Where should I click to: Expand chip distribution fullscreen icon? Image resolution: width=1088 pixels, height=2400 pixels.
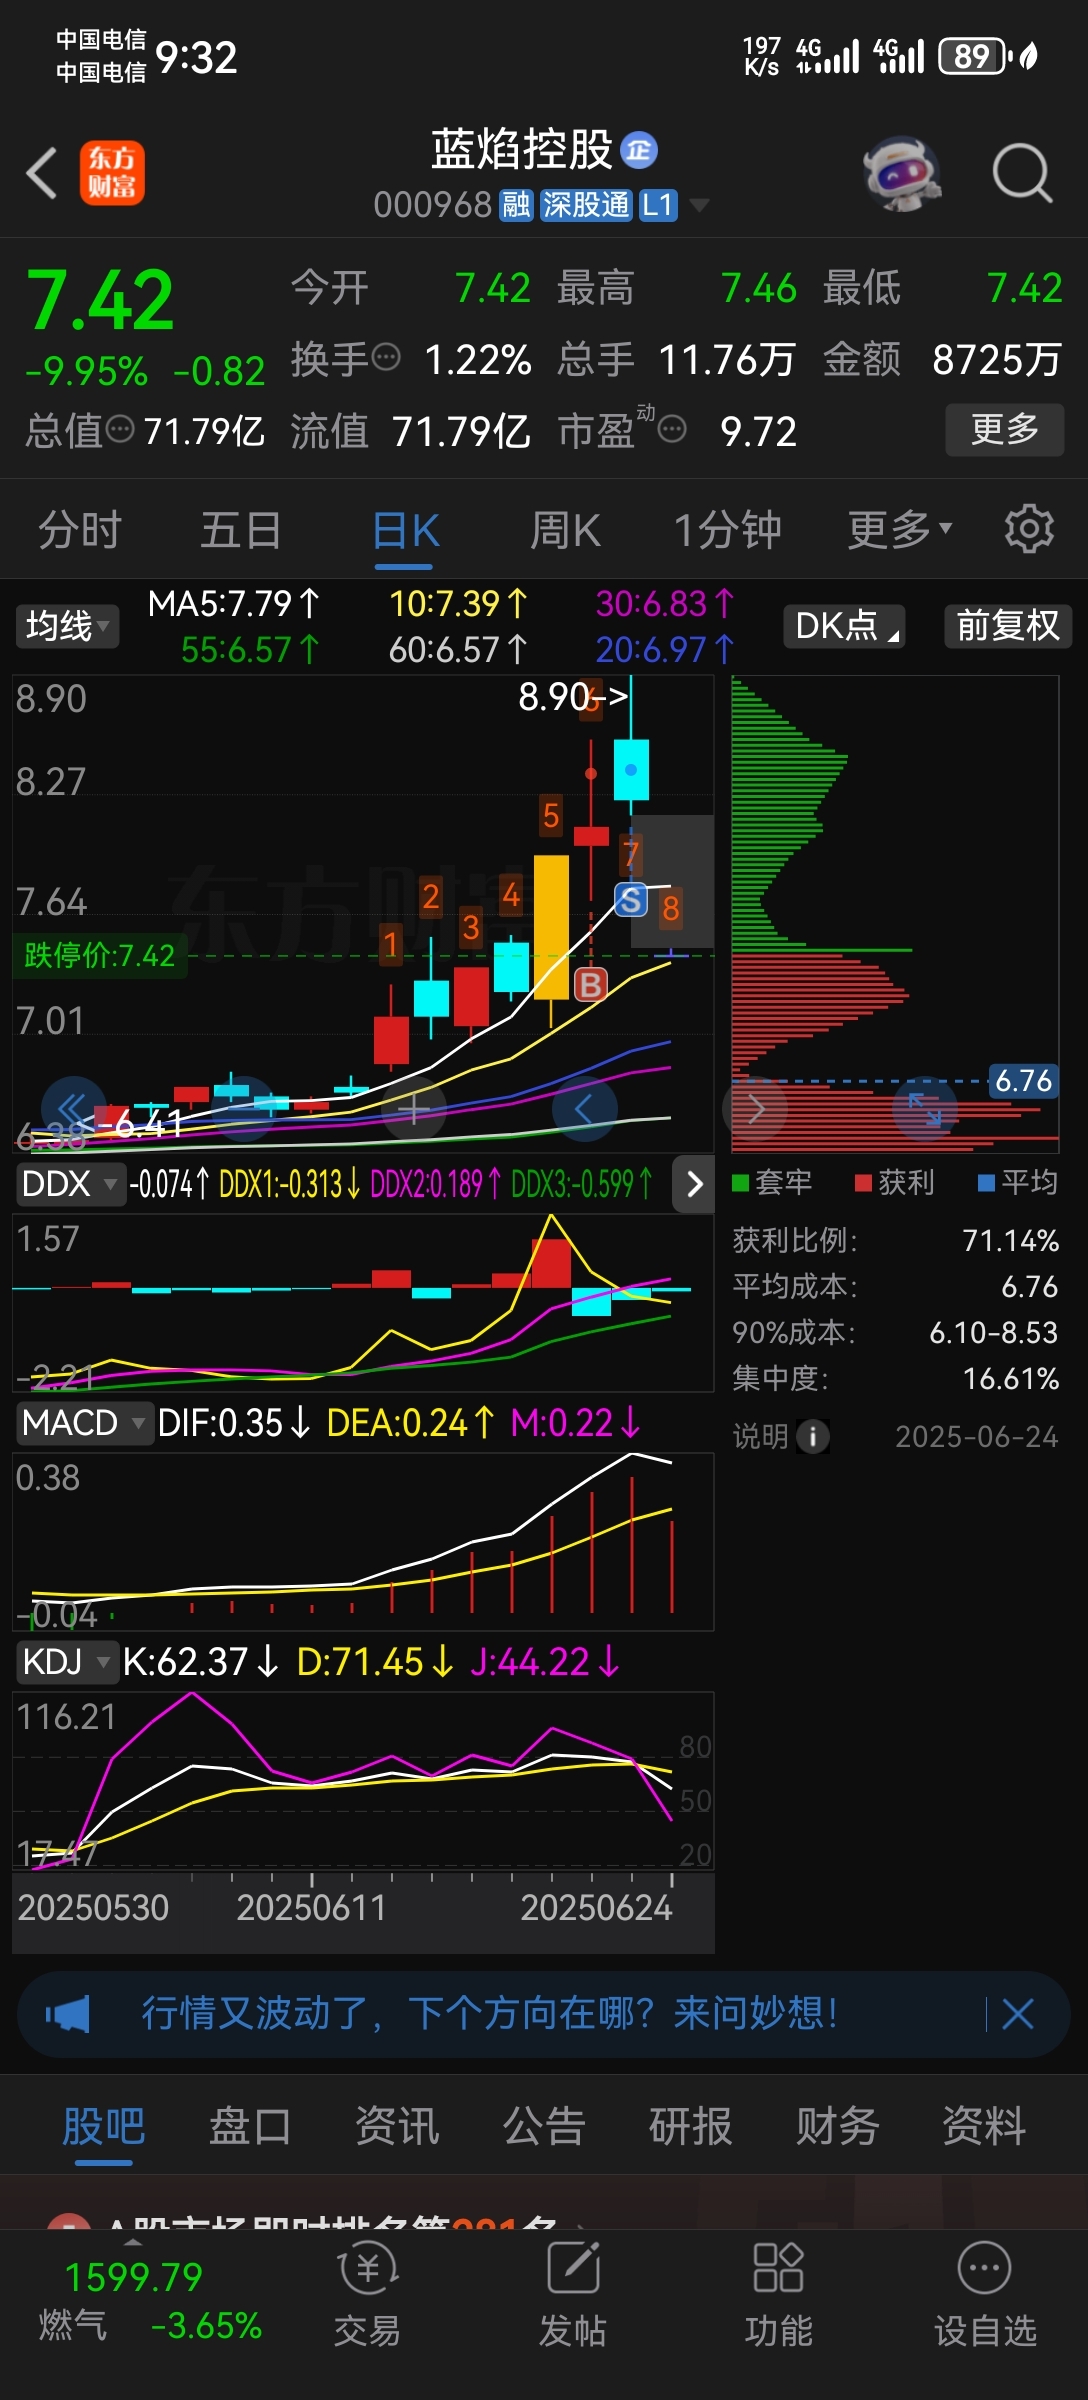tap(925, 1108)
